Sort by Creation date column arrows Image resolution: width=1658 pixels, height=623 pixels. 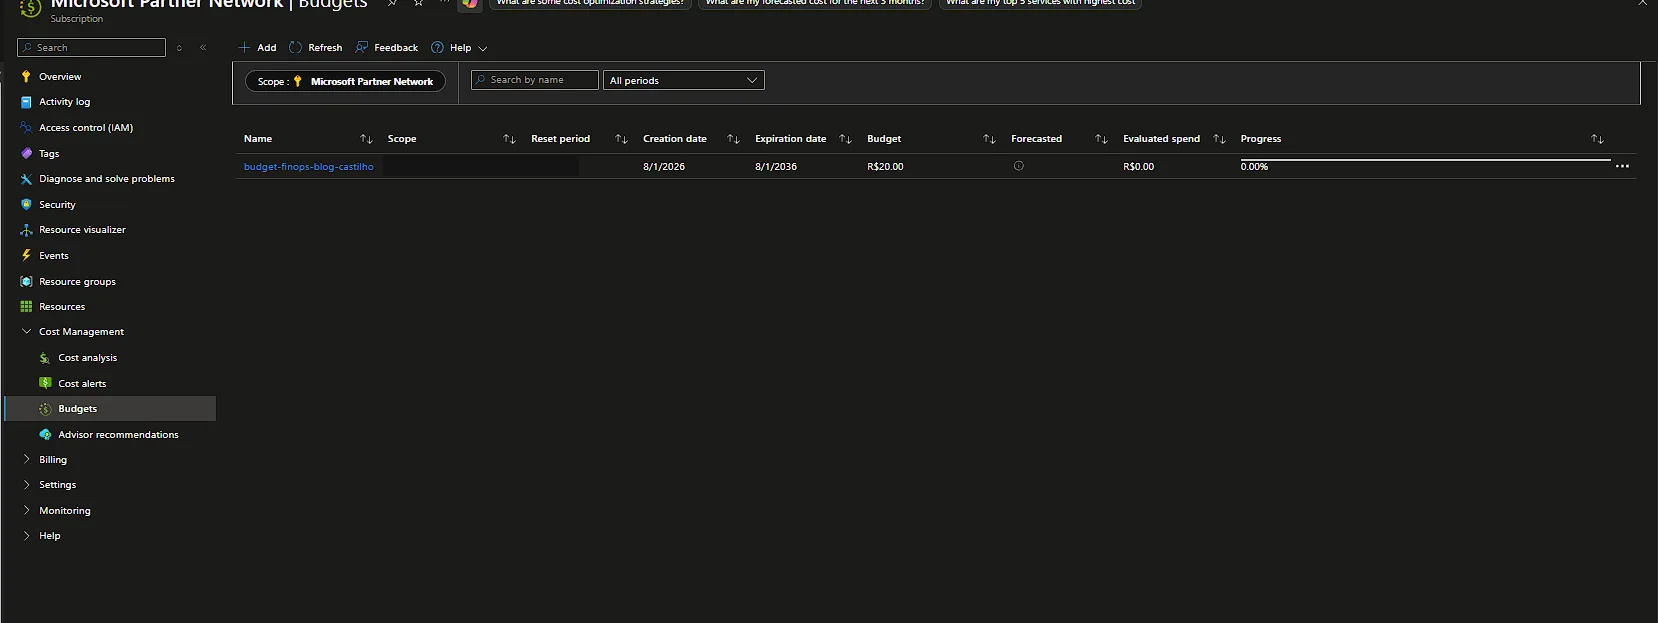733,139
